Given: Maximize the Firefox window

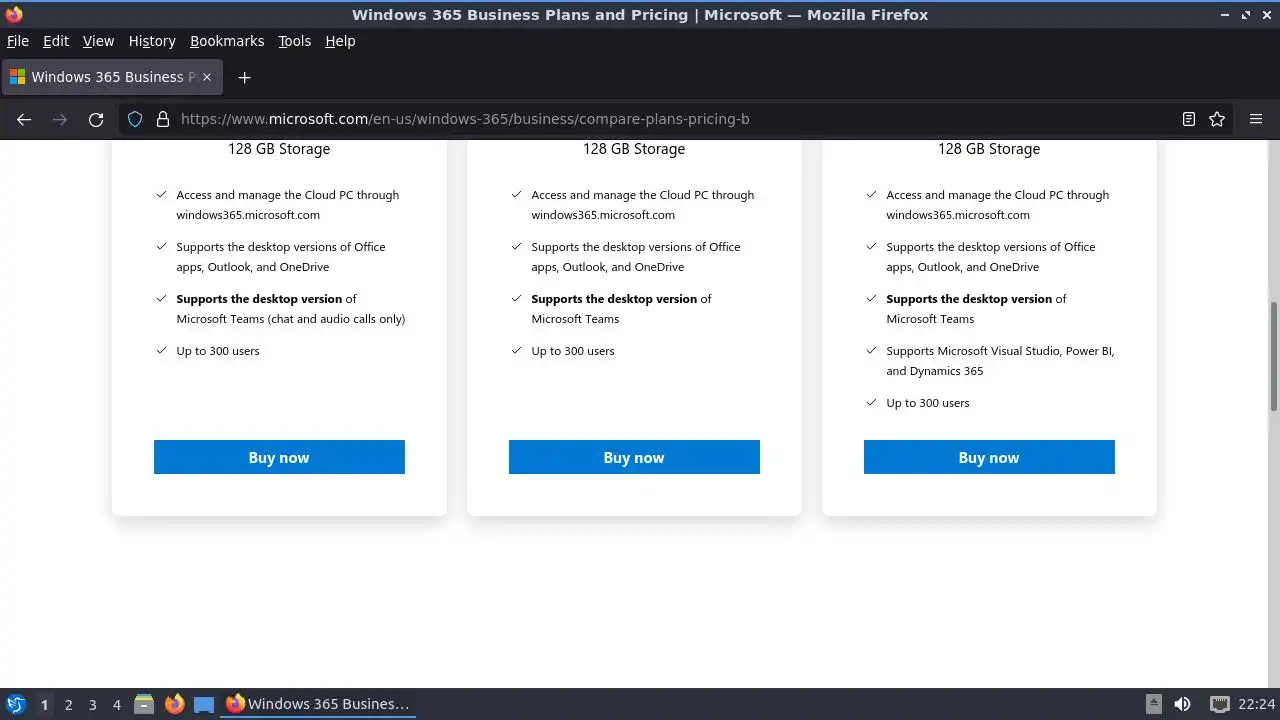Looking at the screenshot, I should pyautogui.click(x=1246, y=15).
